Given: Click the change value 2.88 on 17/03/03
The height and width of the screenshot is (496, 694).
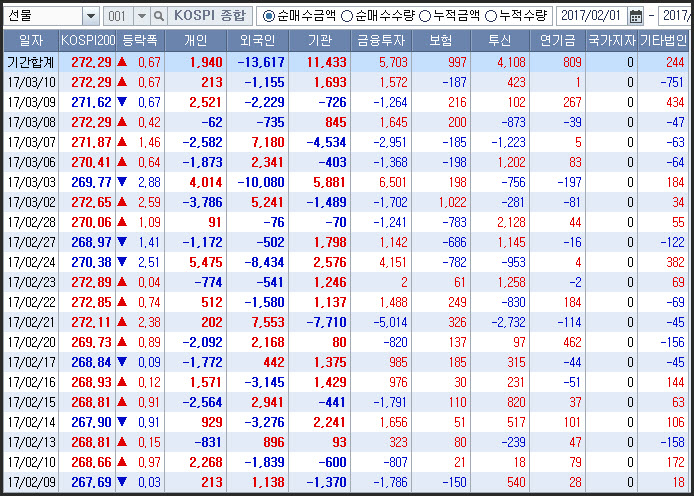Looking at the screenshot, I should 149,182.
